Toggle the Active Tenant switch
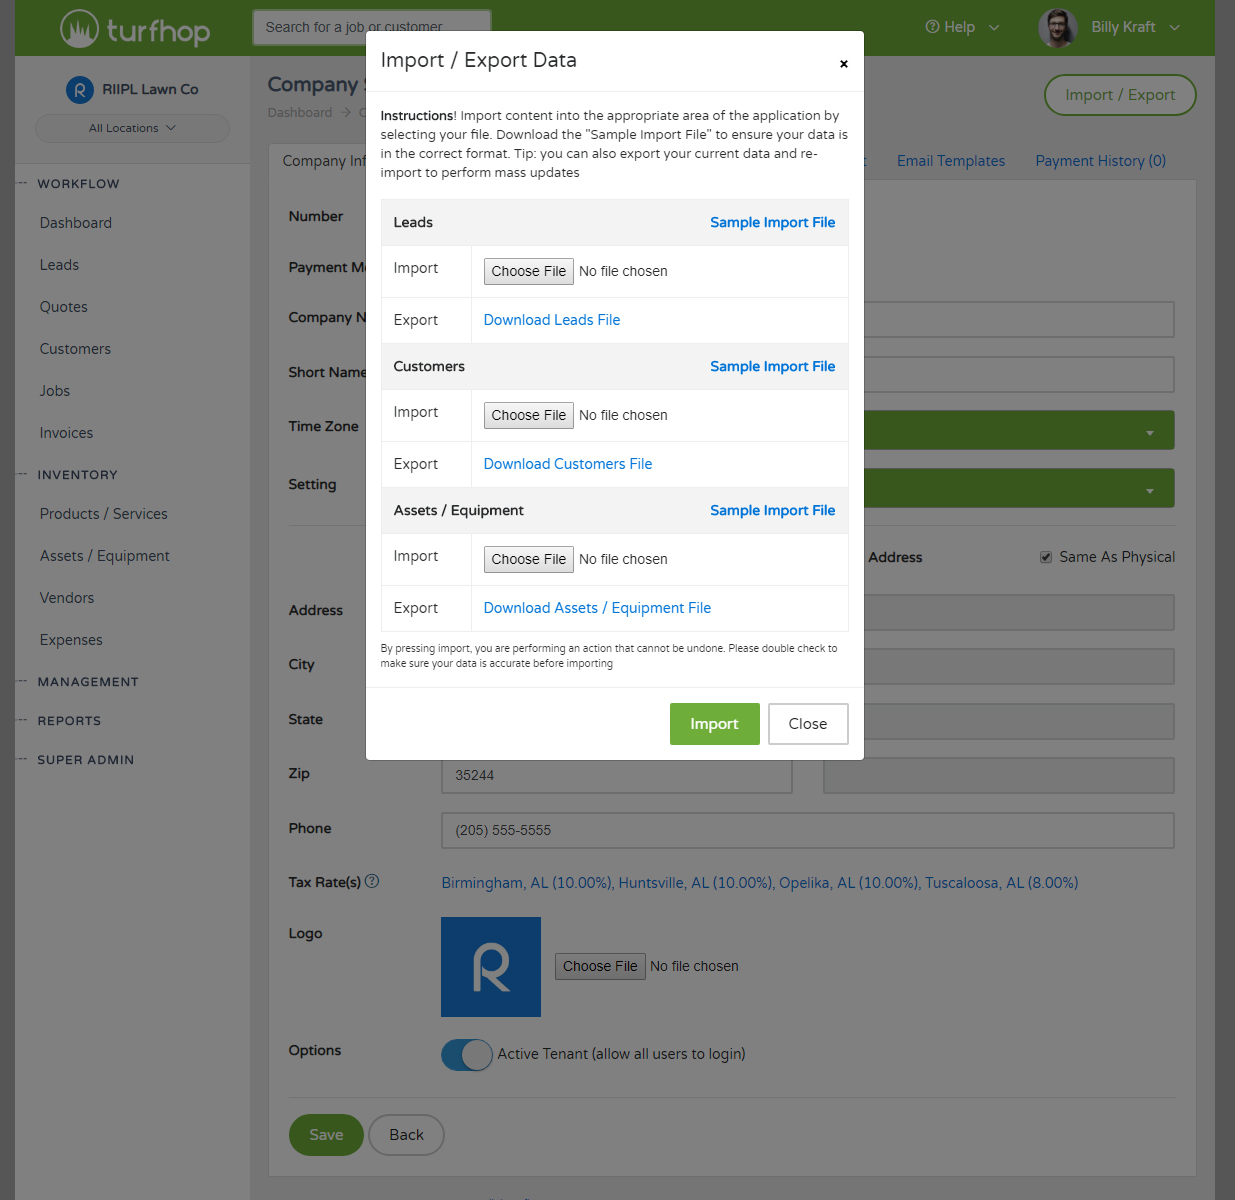 click(467, 1055)
